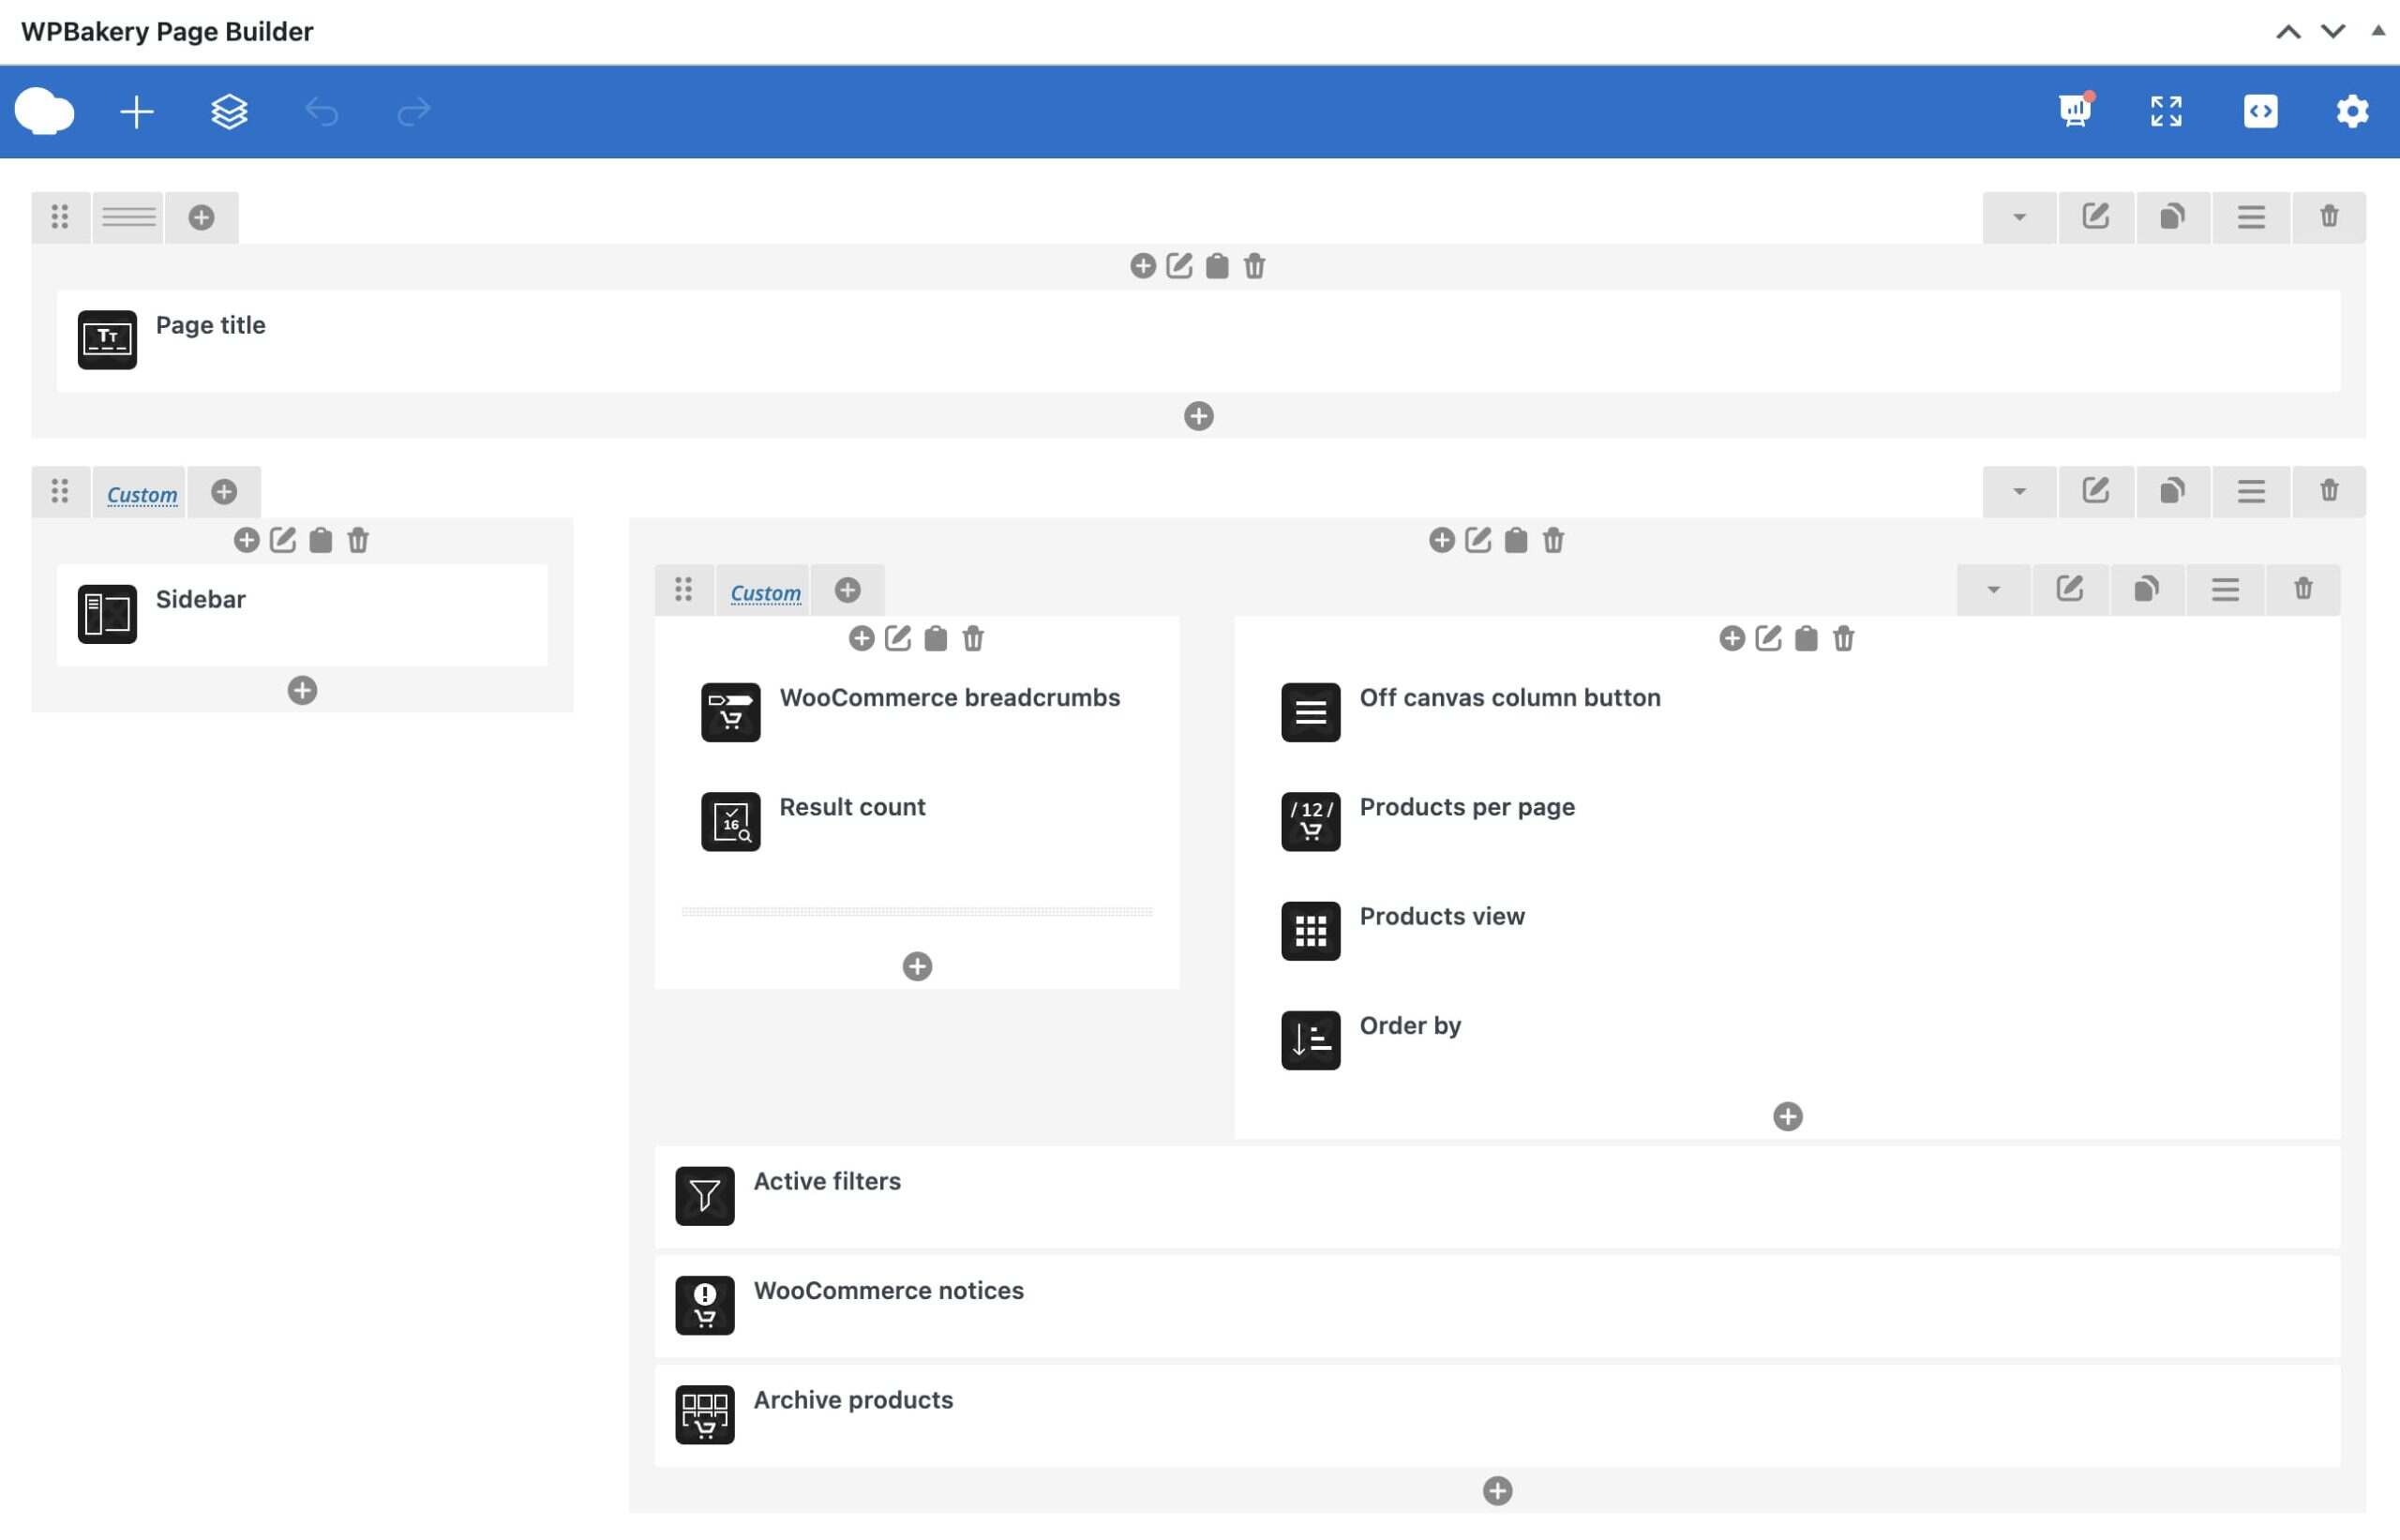Move panel down with chevron down
The width and height of the screenshot is (2400, 1540).
(x=2333, y=32)
